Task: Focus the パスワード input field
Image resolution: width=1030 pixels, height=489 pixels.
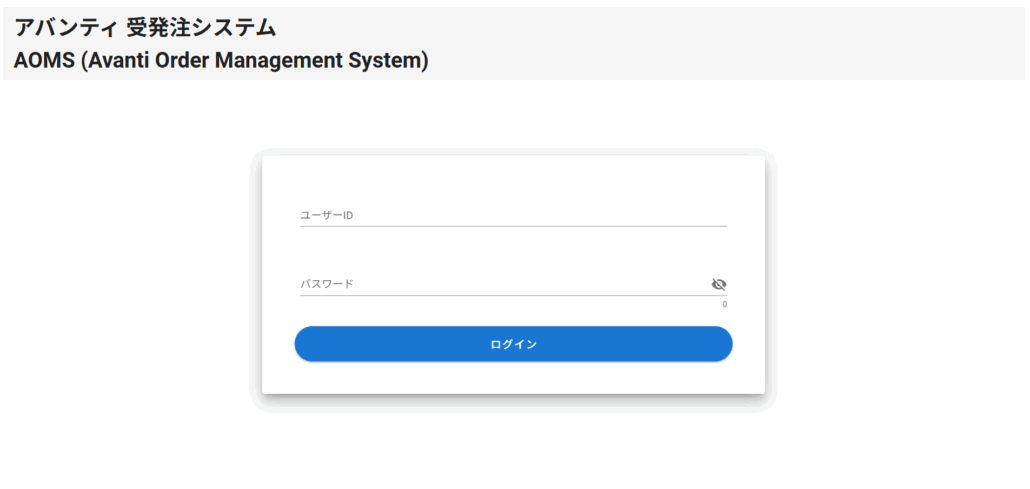Action: (x=500, y=284)
